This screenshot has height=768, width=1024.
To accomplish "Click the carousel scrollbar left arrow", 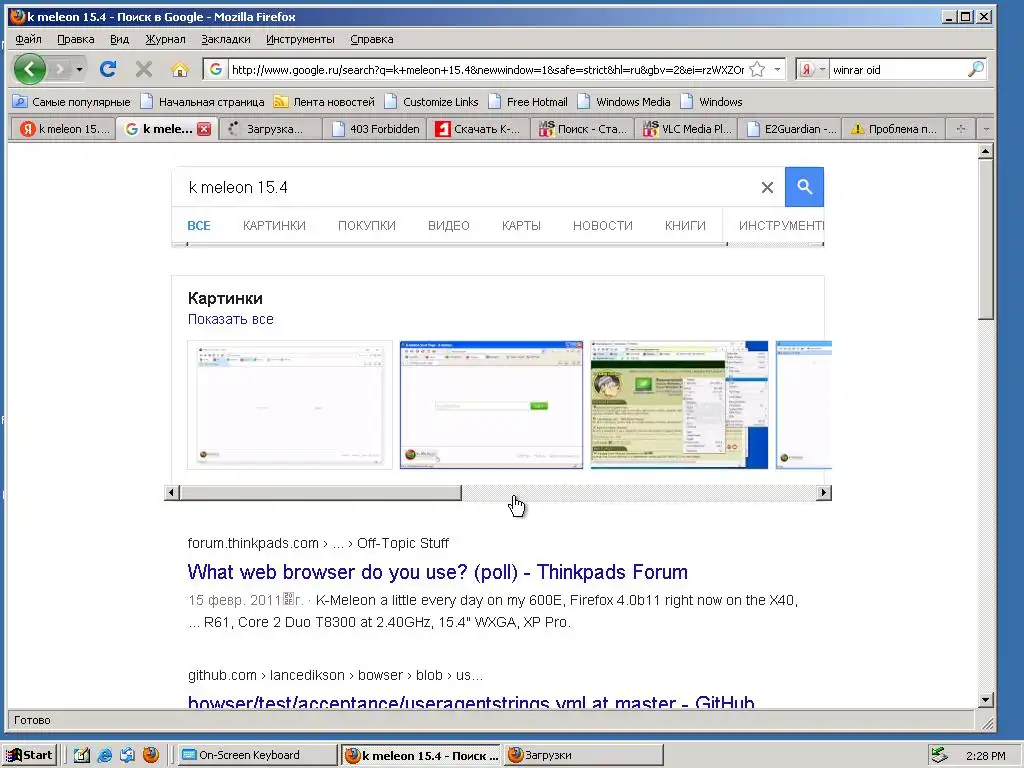I will pyautogui.click(x=172, y=492).
